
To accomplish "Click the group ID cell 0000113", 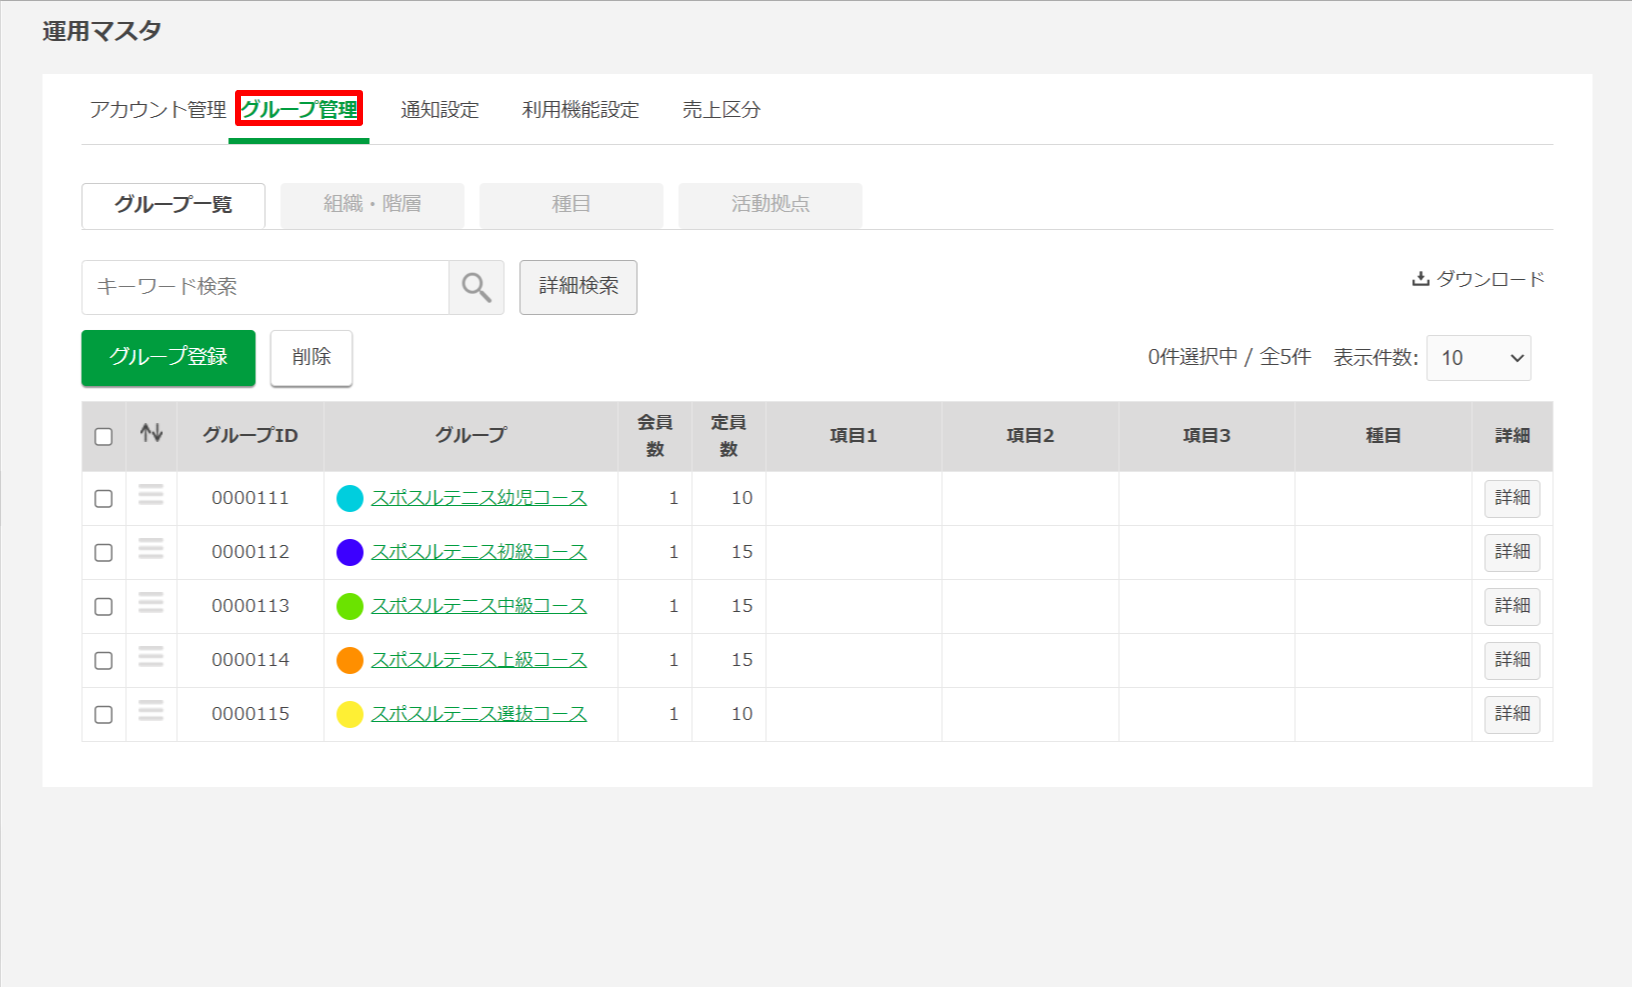I will pyautogui.click(x=250, y=606).
